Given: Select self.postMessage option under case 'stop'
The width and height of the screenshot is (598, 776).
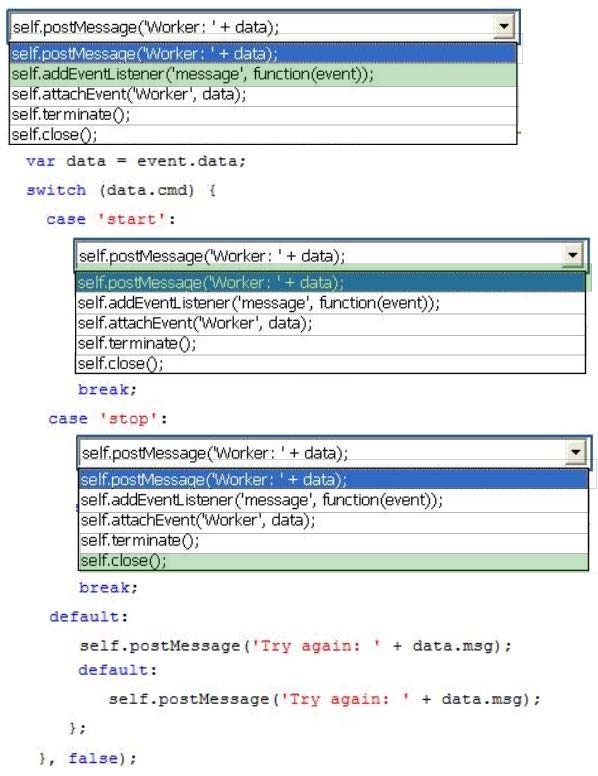Looking at the screenshot, I should 333,480.
